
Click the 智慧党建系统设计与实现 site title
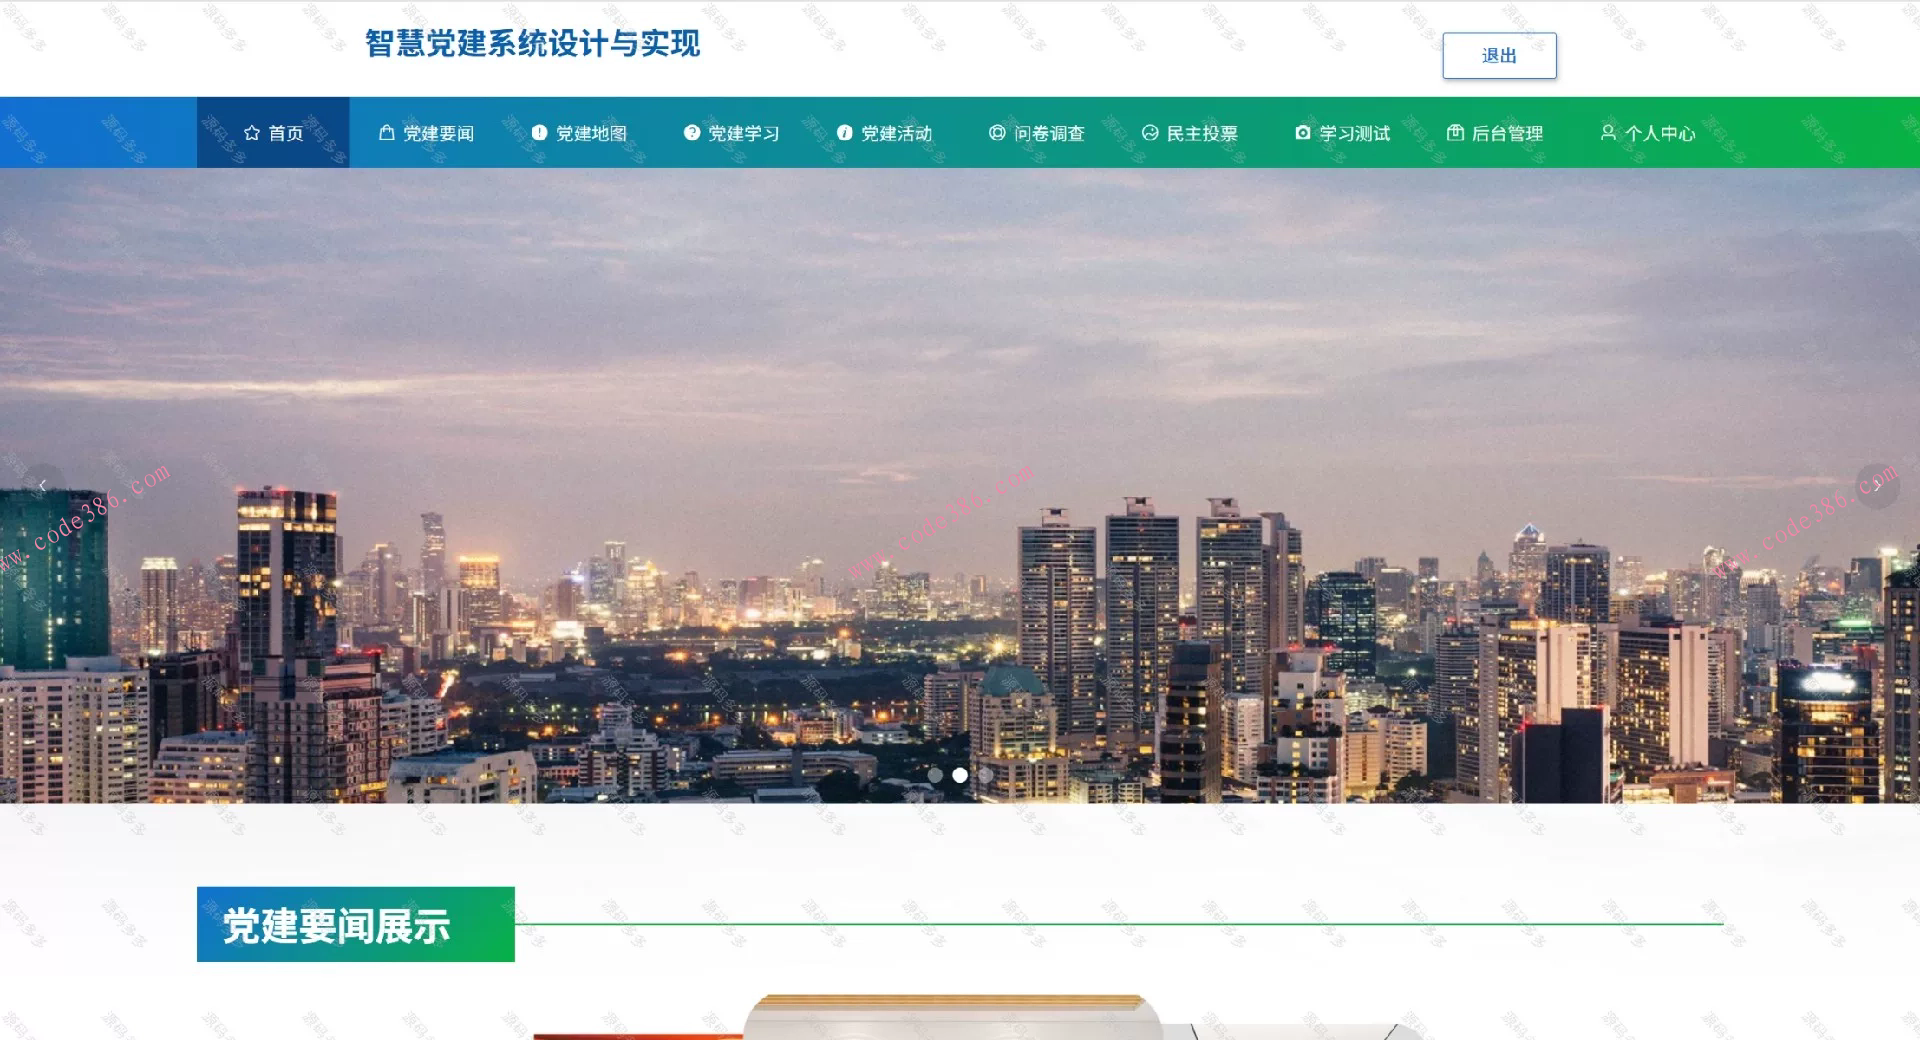click(x=533, y=44)
